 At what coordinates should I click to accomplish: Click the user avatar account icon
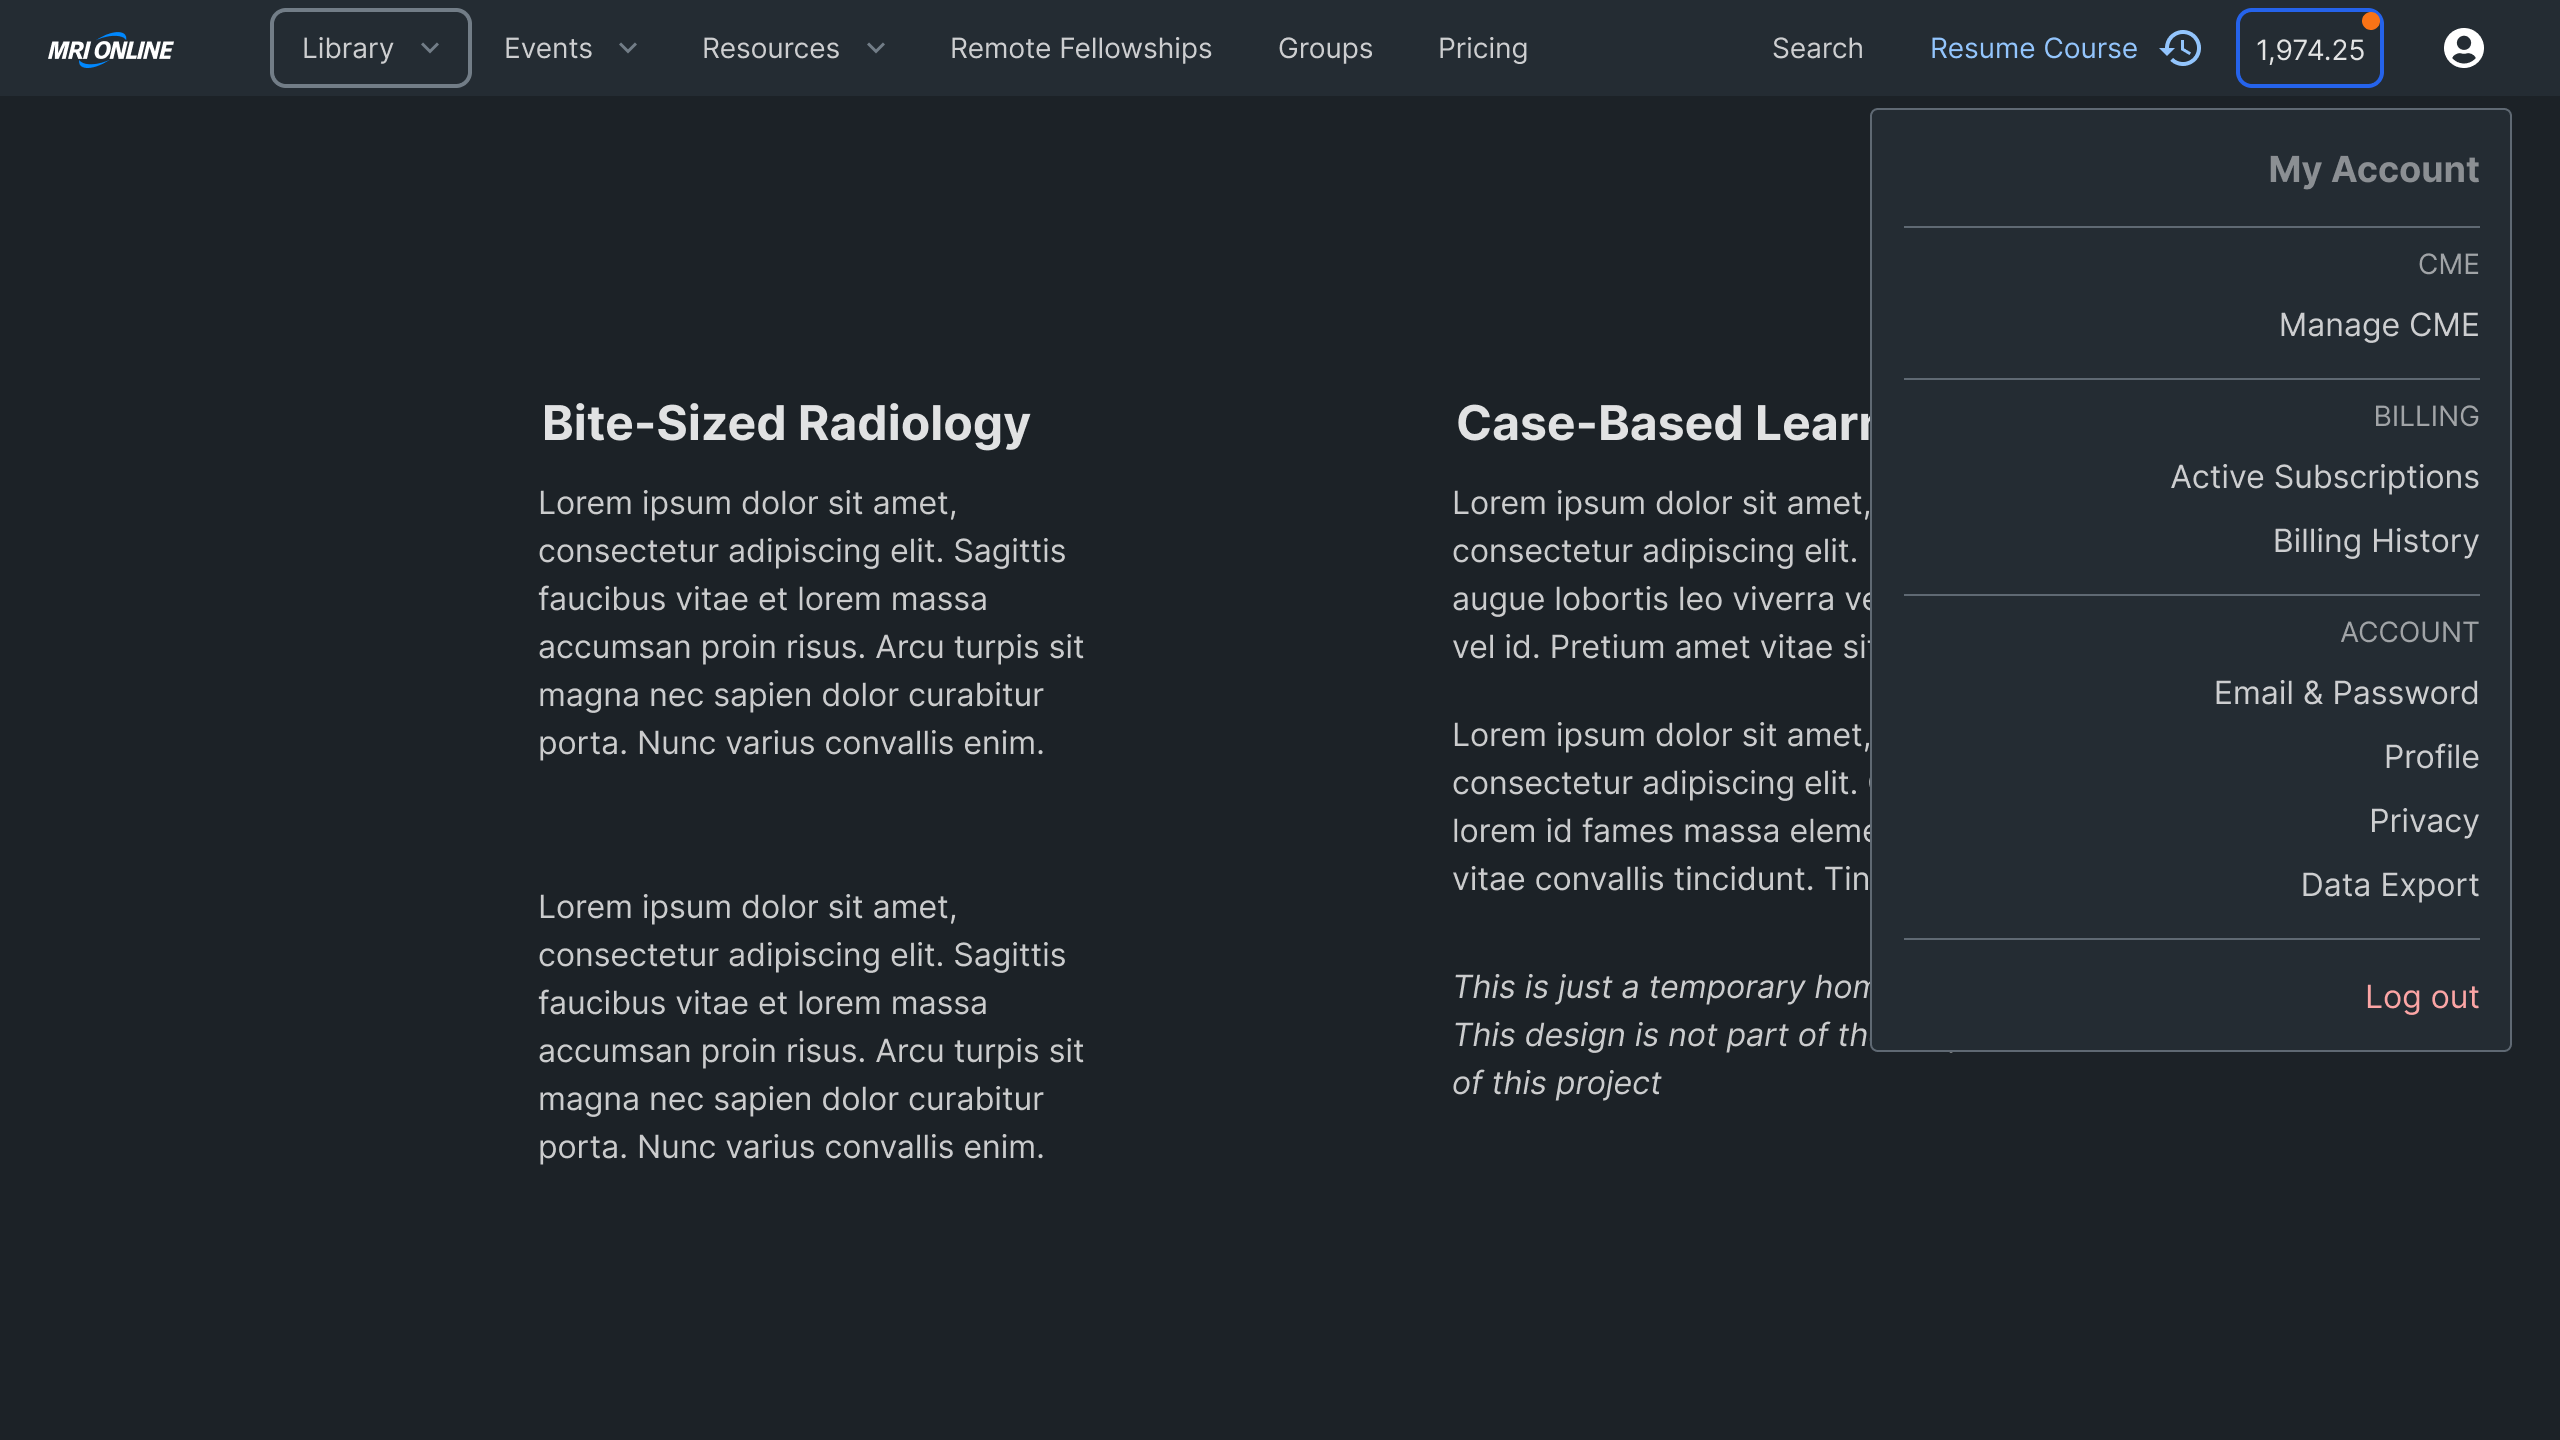pyautogui.click(x=2463, y=47)
